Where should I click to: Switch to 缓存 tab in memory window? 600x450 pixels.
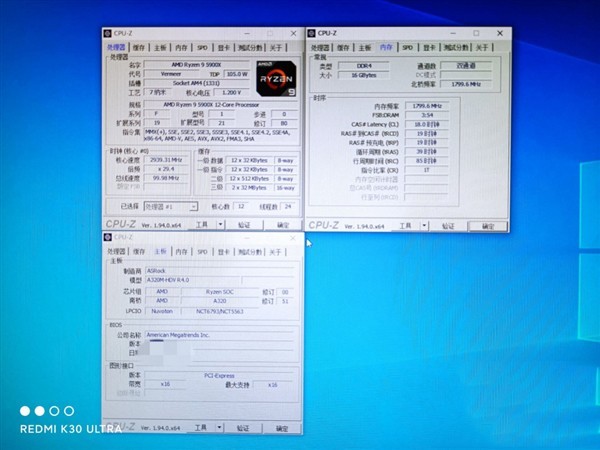[x=343, y=47]
